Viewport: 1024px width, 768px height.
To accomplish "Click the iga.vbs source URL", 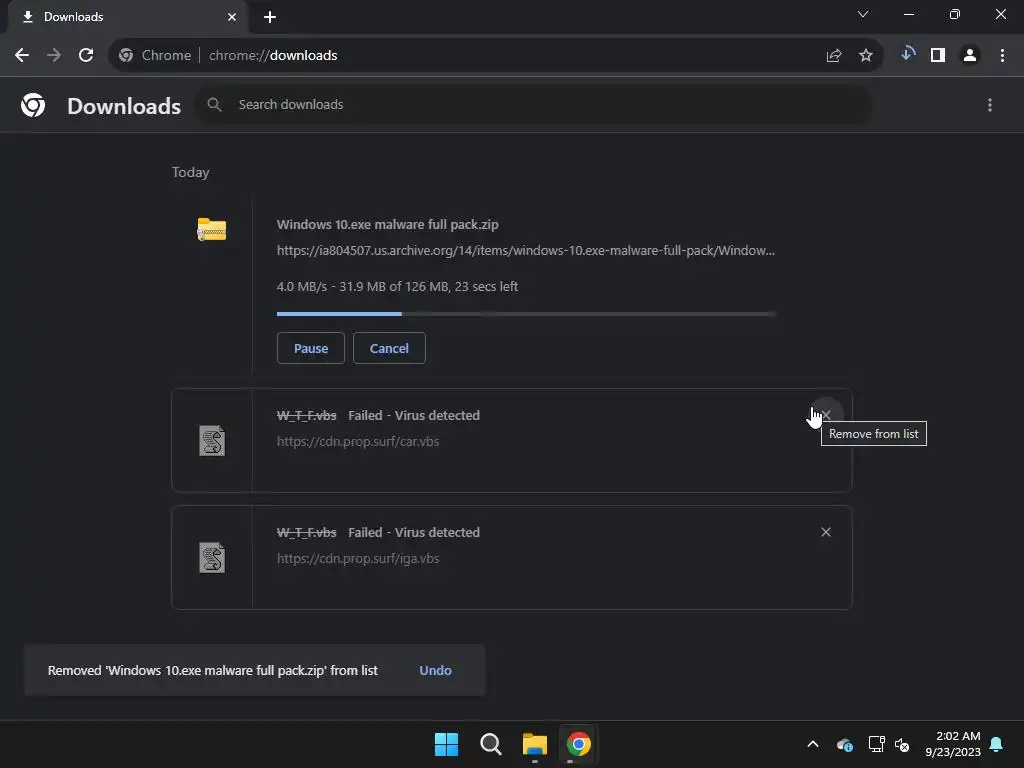I will pos(358,559).
